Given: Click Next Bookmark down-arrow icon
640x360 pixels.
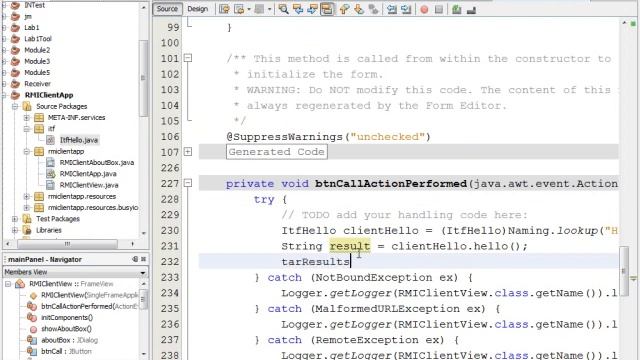Looking at the screenshot, I should (x=359, y=9).
